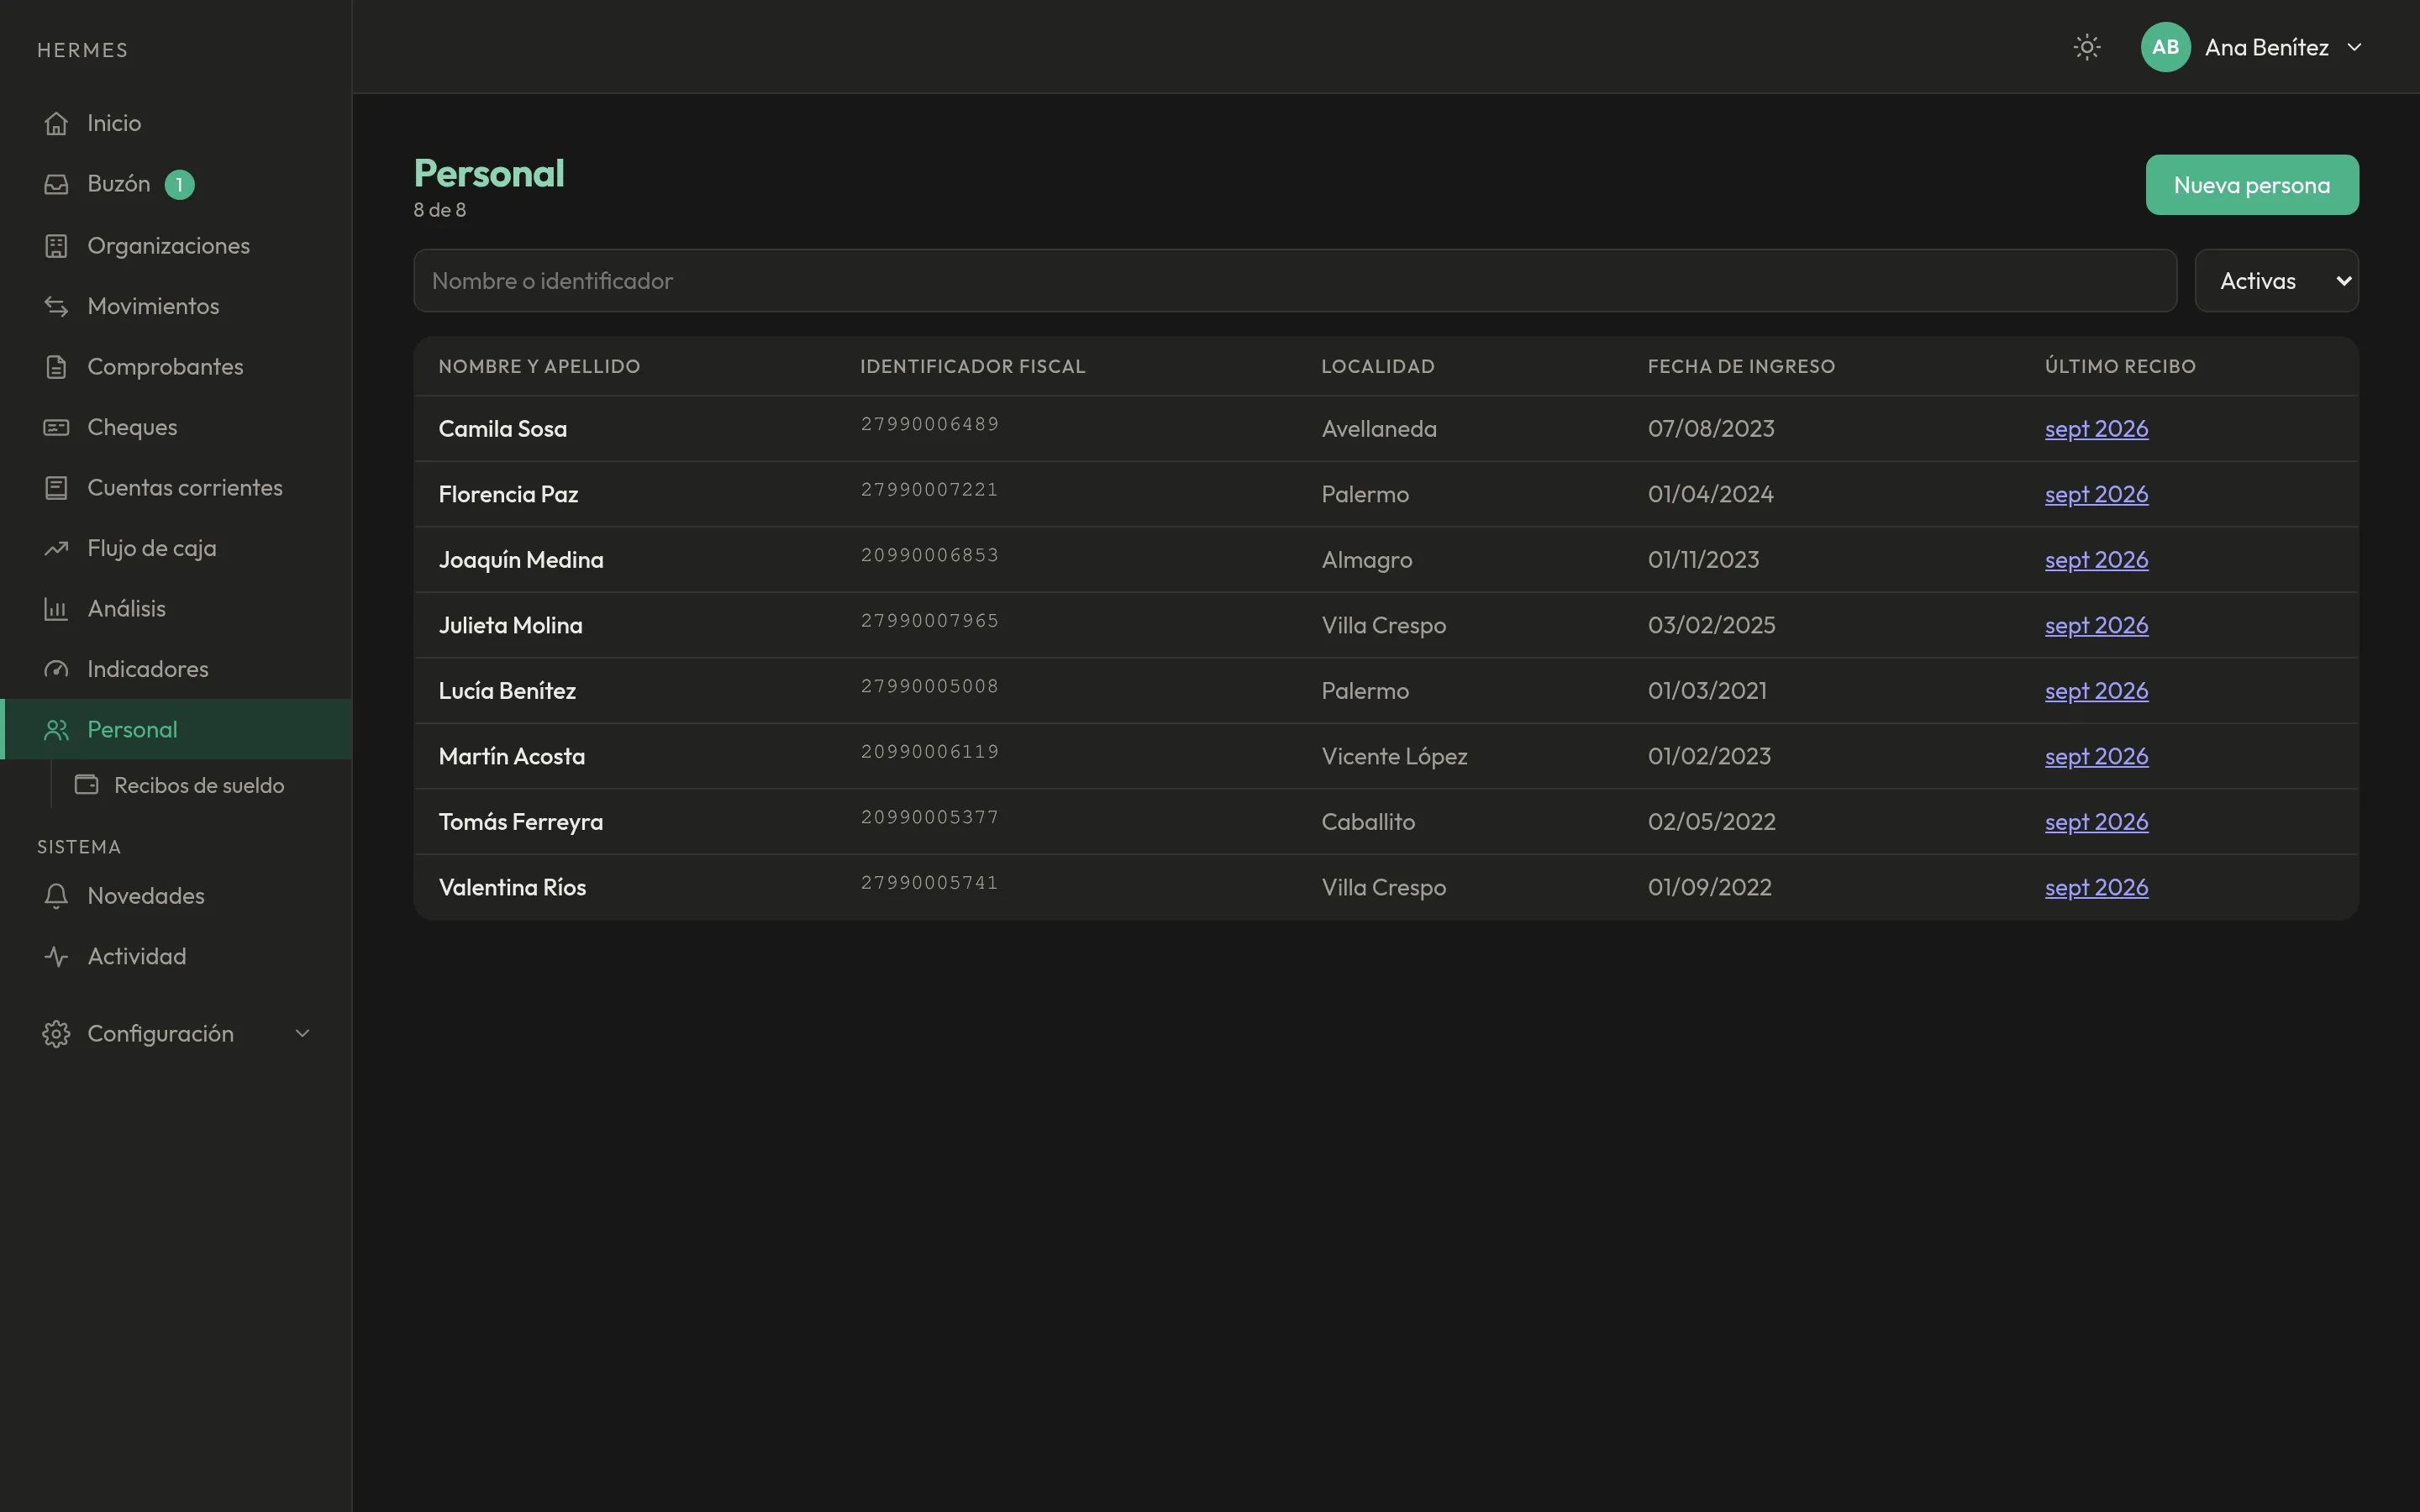2420x1512 pixels.
Task: Click the AB user avatar
Action: [2165, 47]
